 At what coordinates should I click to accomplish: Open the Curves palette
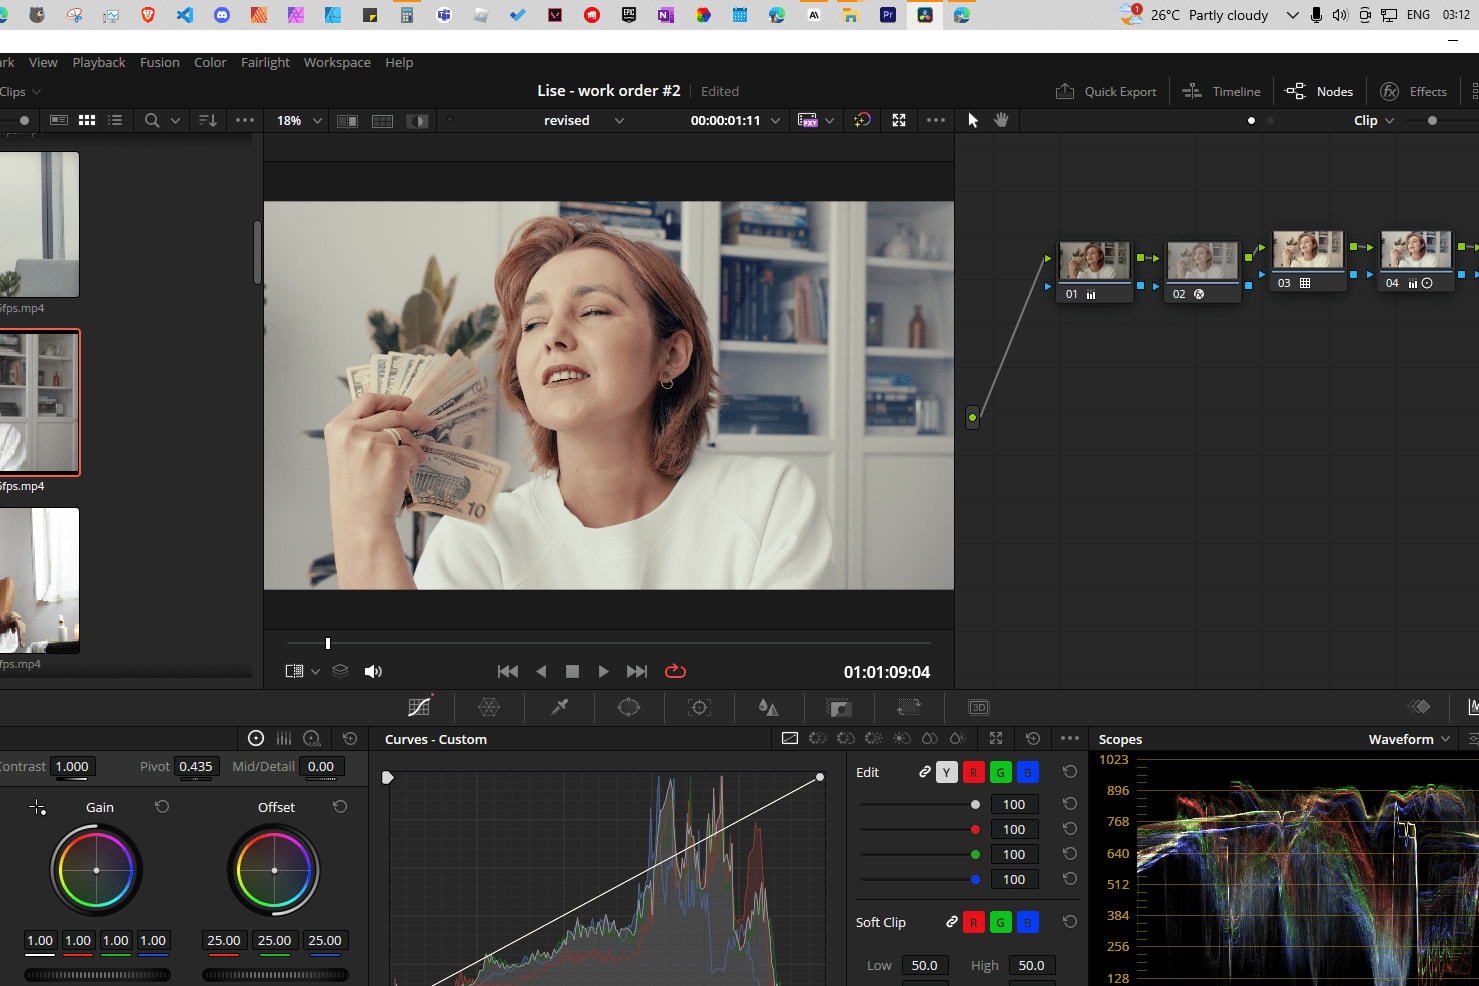pos(419,707)
